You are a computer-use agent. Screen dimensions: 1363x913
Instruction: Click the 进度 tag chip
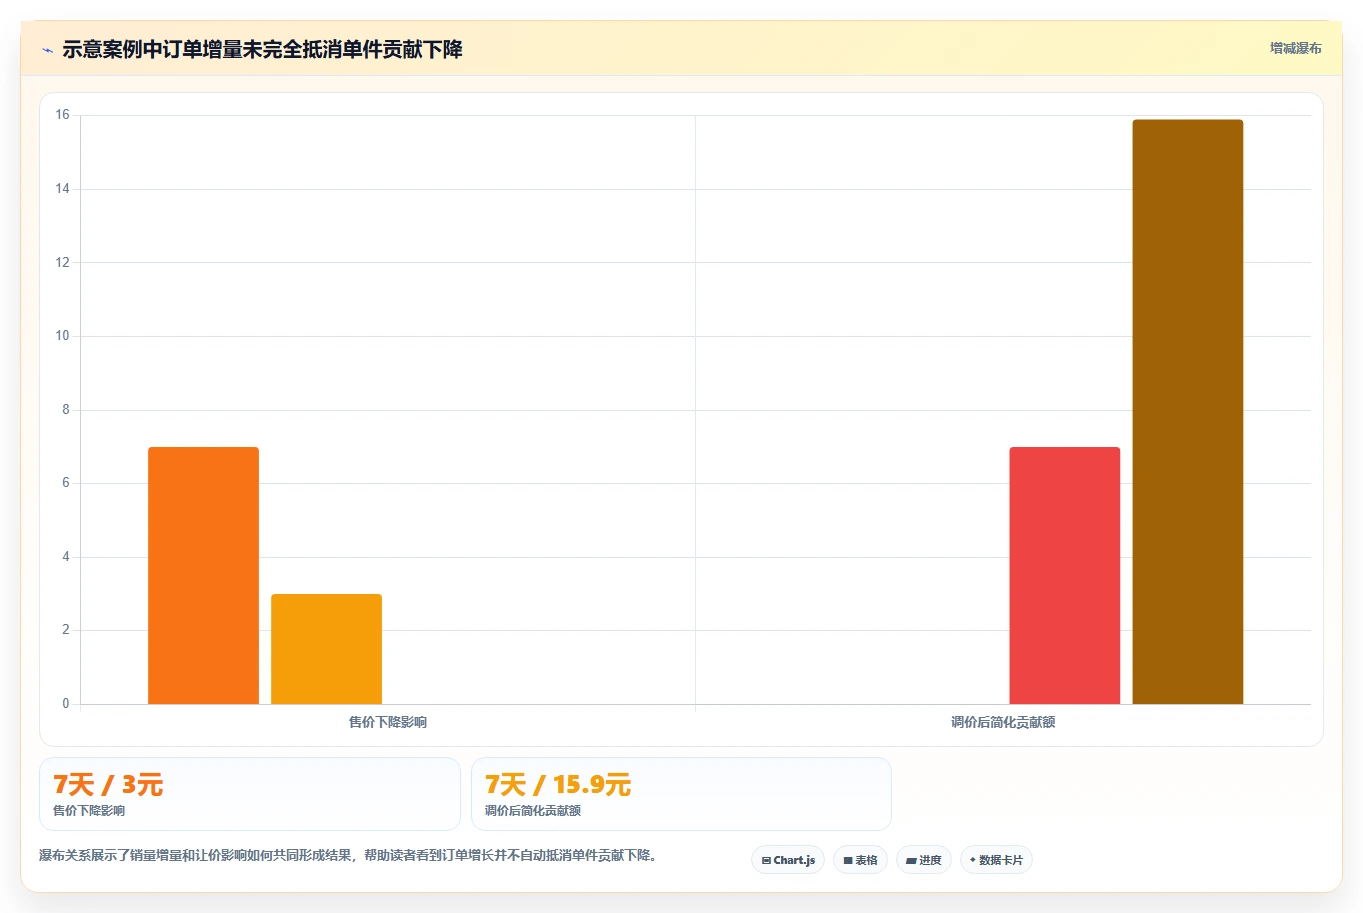tap(924, 860)
